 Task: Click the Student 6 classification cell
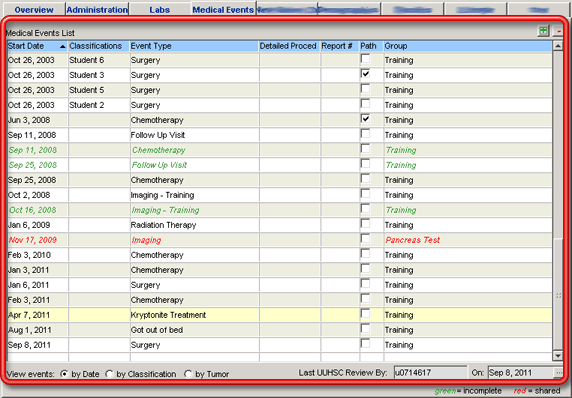[x=99, y=60]
